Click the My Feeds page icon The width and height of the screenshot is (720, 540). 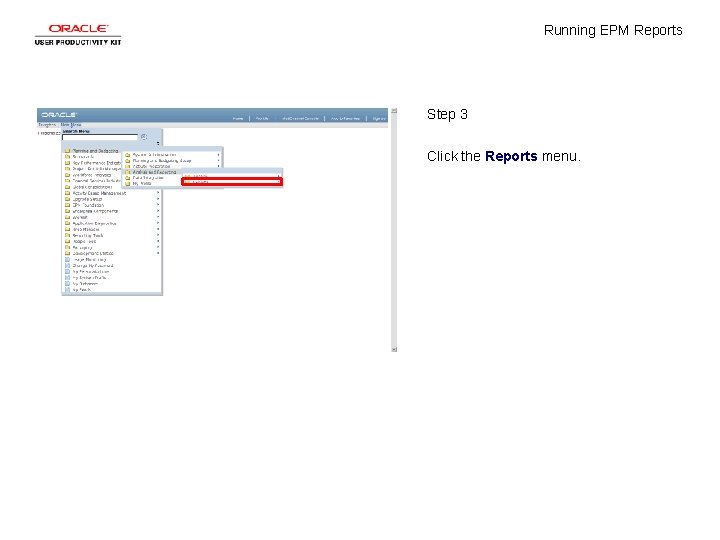pyautogui.click(x=68, y=290)
